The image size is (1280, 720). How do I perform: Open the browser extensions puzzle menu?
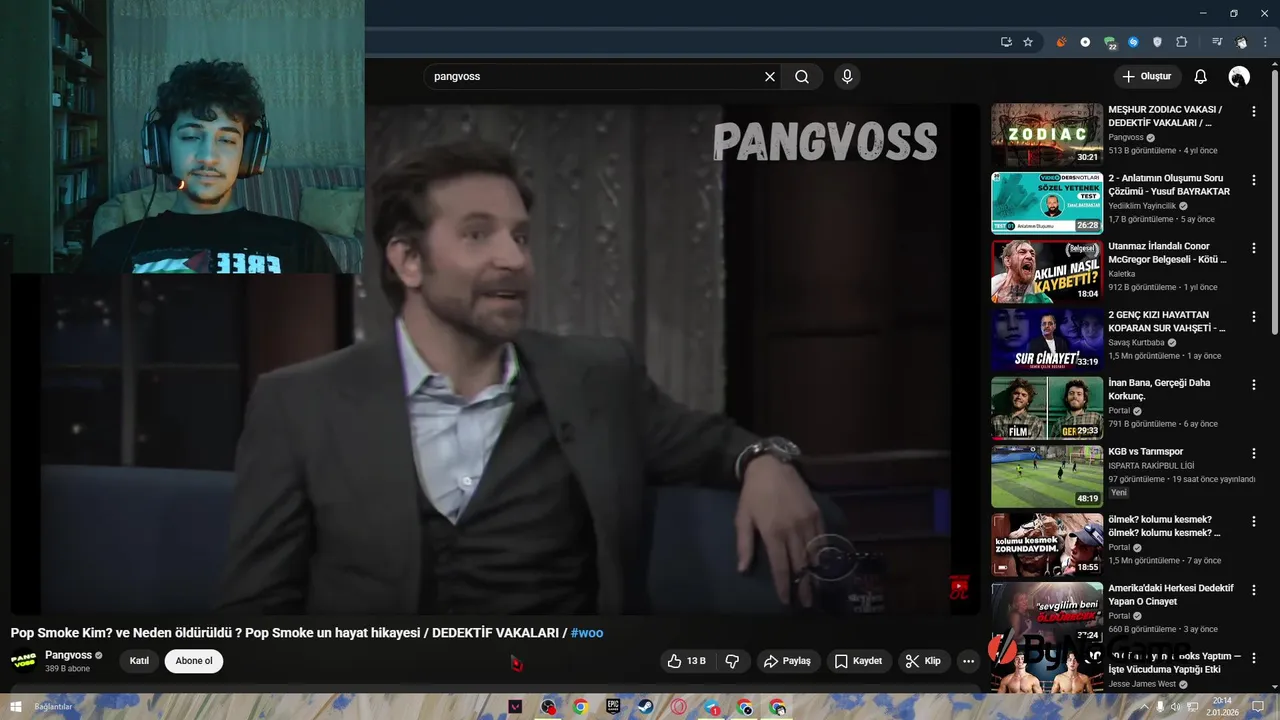1182,42
